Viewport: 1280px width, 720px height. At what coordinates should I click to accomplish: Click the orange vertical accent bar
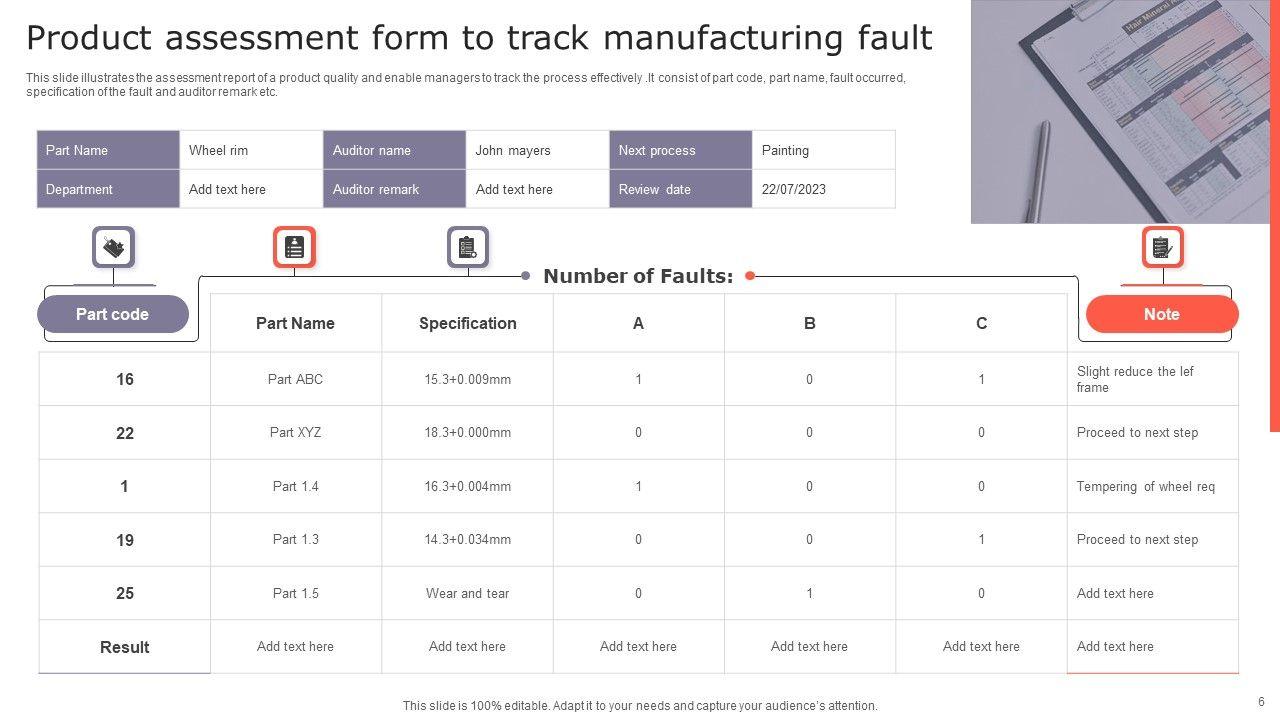point(1275,215)
